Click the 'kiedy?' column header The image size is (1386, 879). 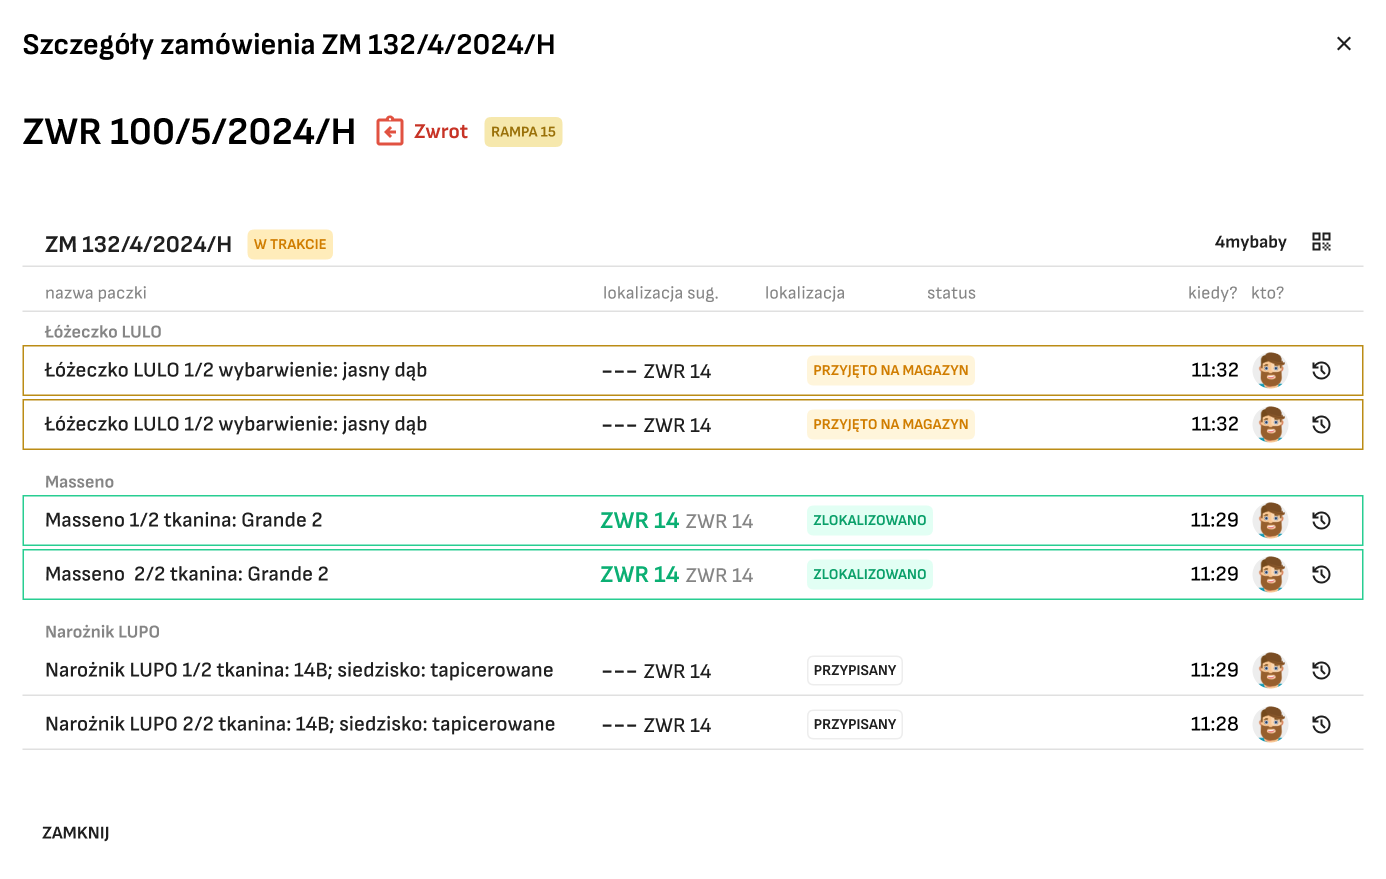1212,293
